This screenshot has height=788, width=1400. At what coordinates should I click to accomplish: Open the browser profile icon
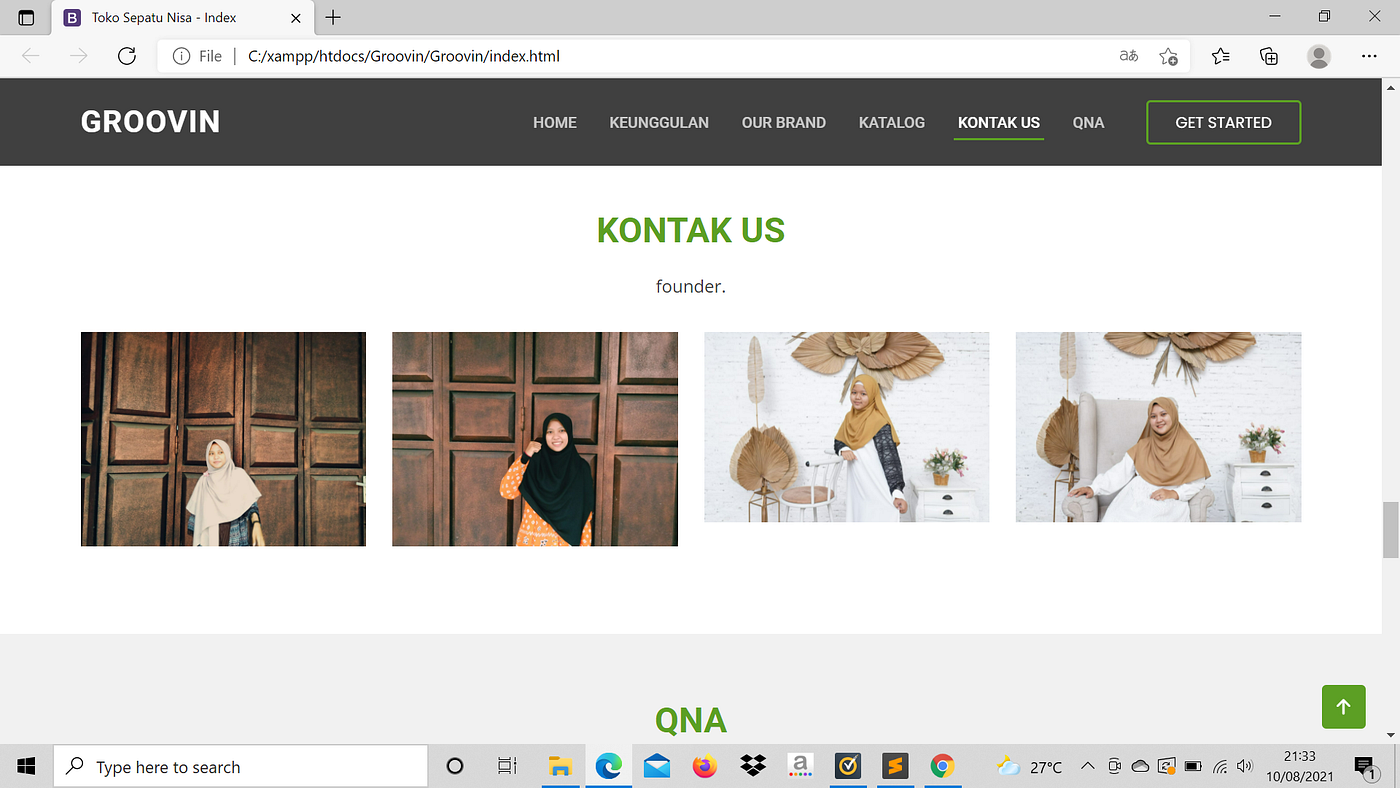(x=1319, y=56)
